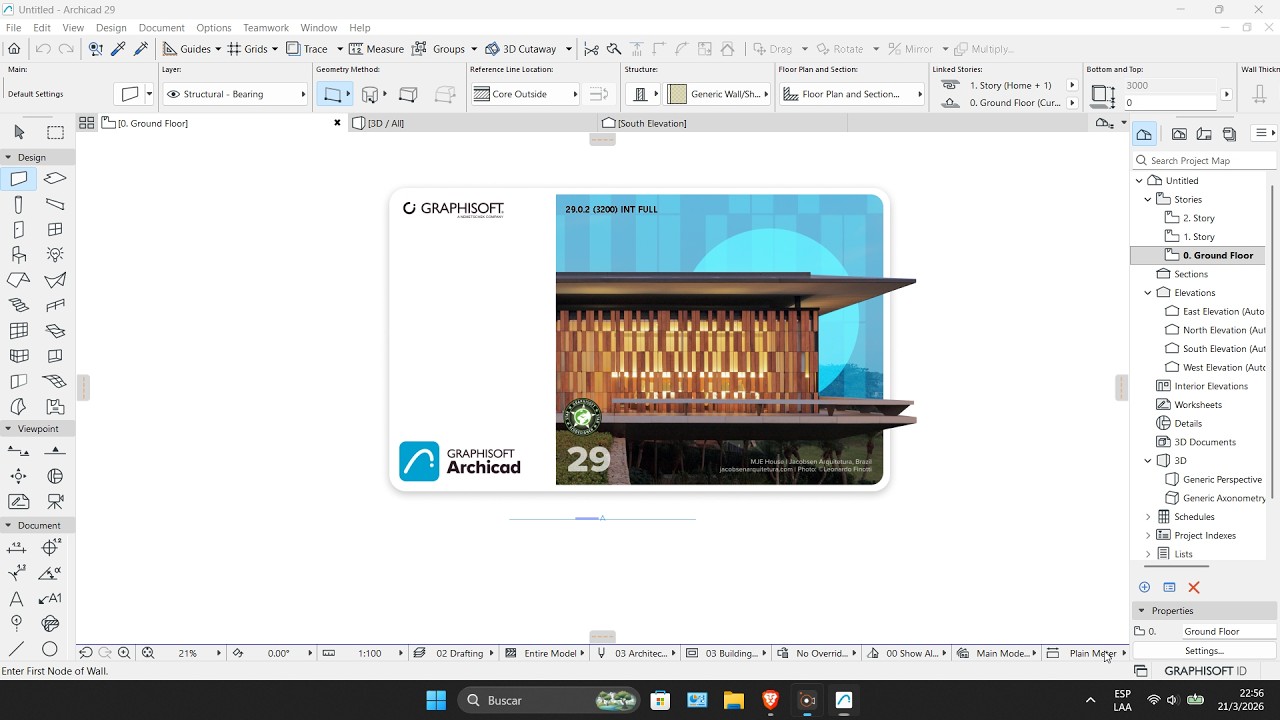
Task: Choose the Fill hatch tool
Action: click(50, 623)
